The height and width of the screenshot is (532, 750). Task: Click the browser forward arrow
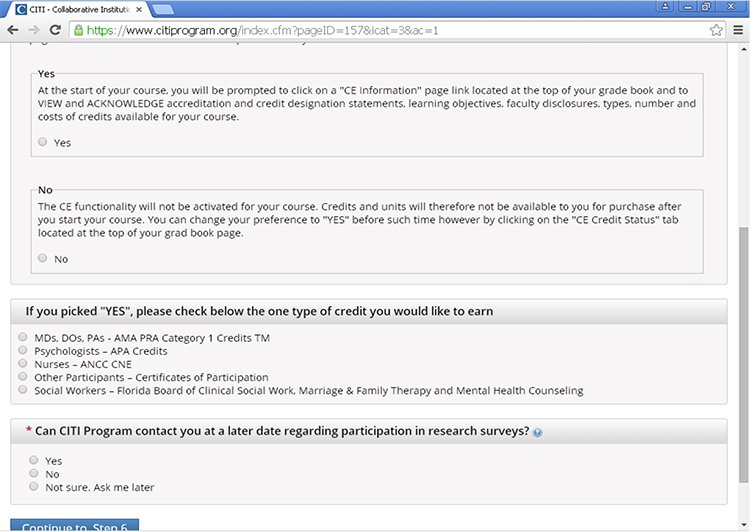coord(33,30)
